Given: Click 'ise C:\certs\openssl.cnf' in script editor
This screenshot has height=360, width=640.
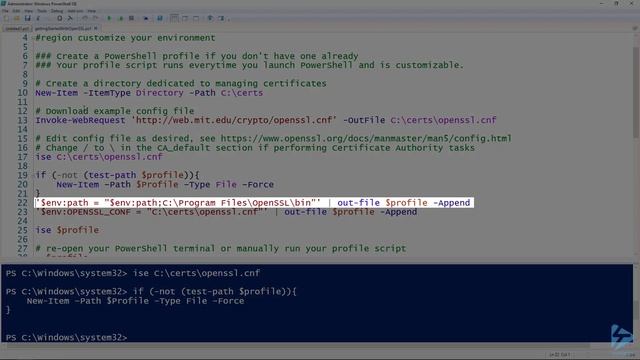Looking at the screenshot, I should tap(99, 157).
